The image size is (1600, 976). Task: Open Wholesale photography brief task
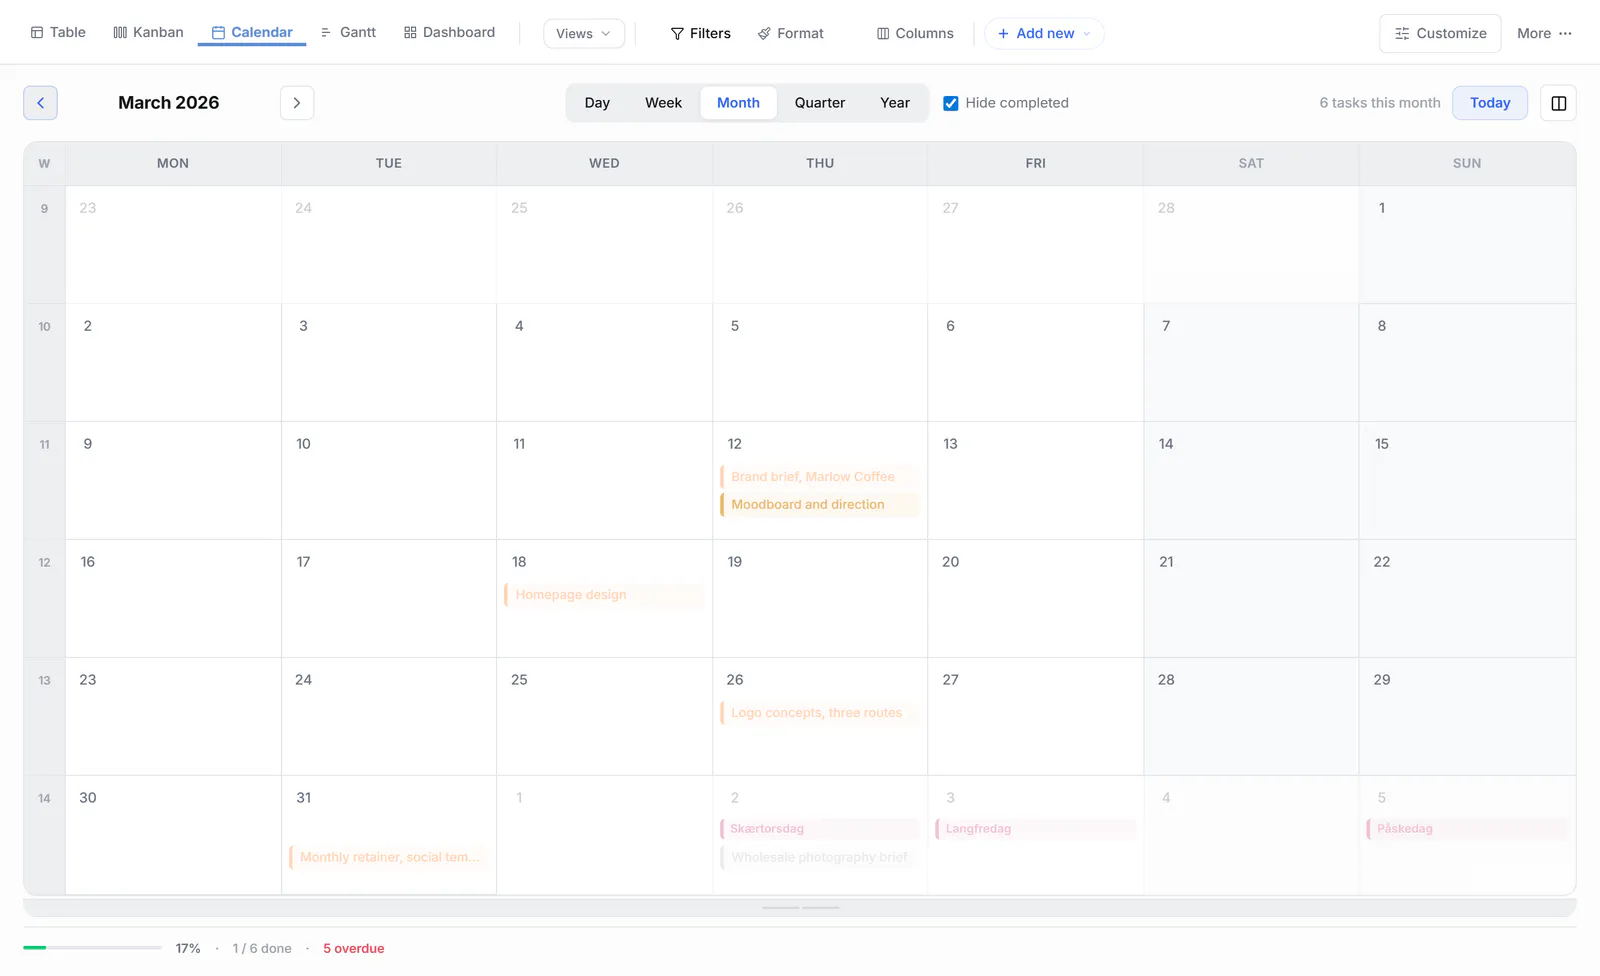coord(819,857)
